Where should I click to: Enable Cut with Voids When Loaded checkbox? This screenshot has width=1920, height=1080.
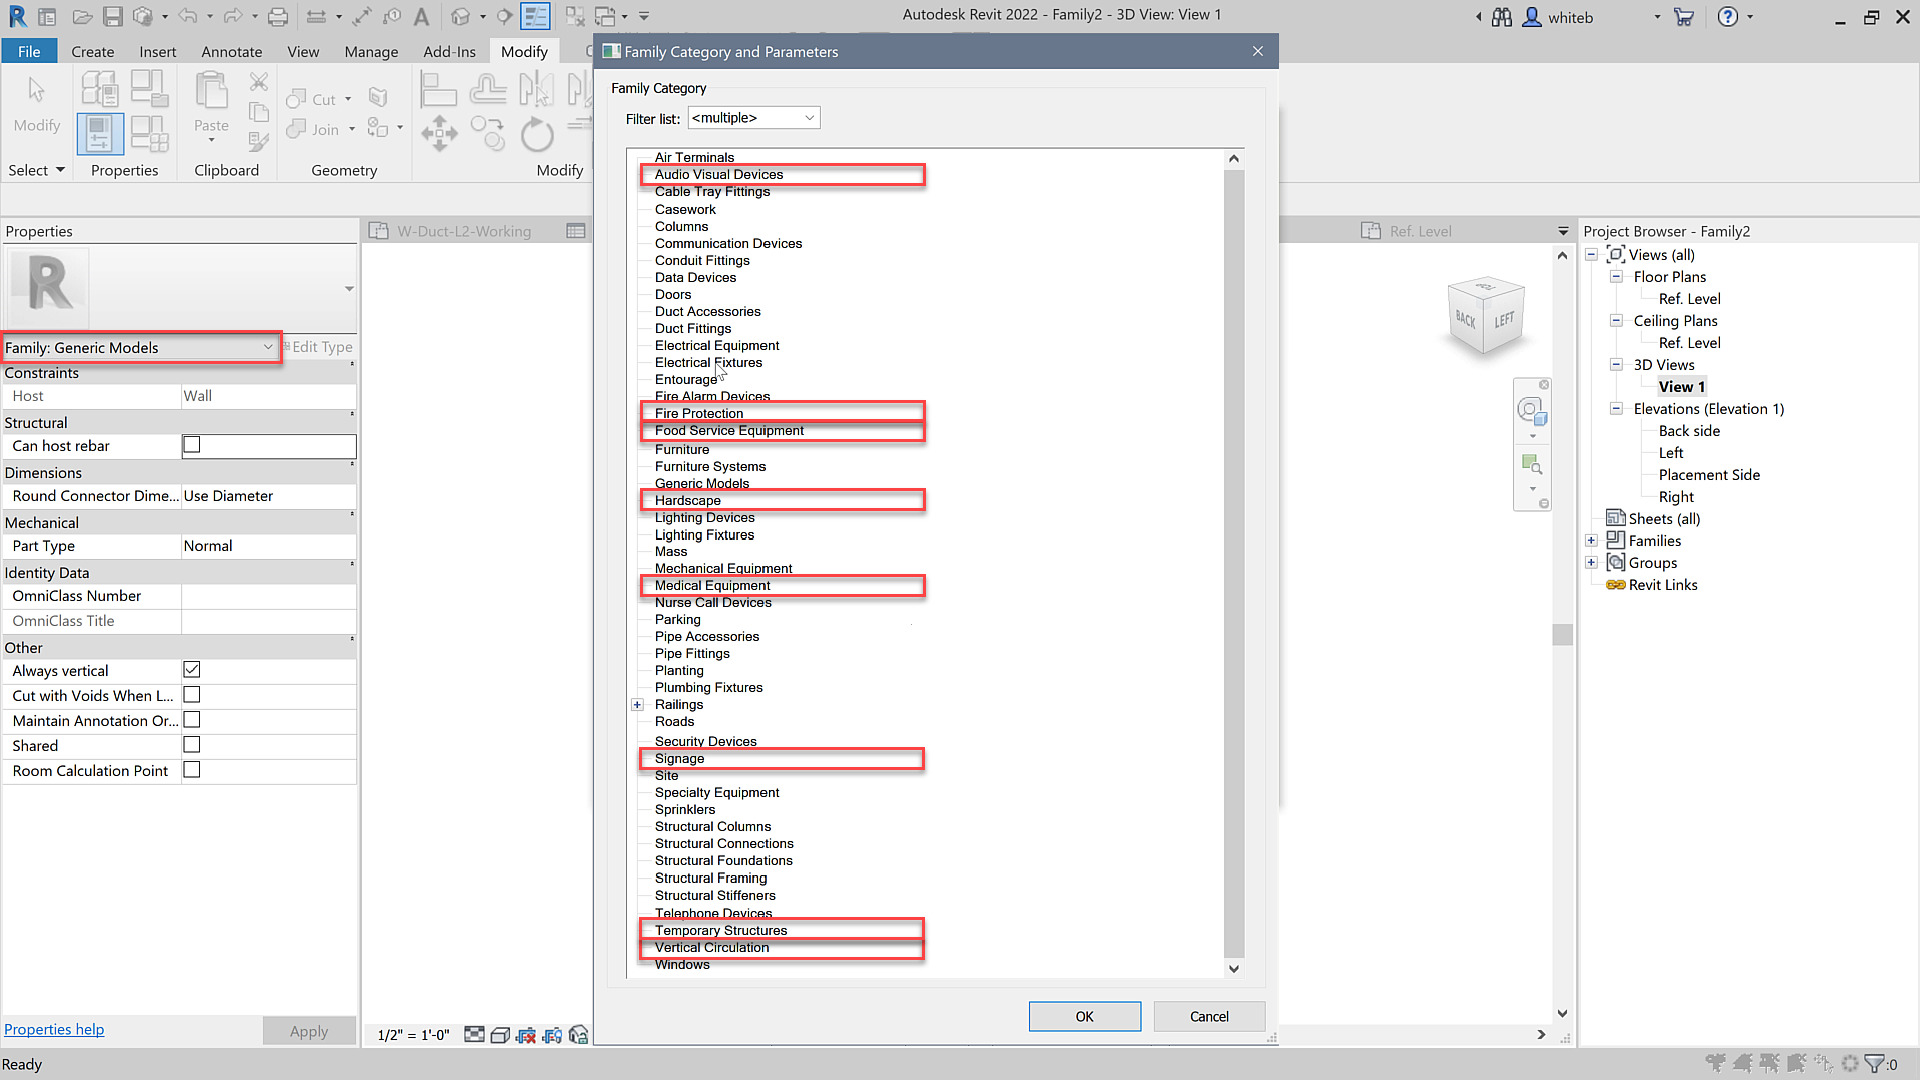(192, 695)
